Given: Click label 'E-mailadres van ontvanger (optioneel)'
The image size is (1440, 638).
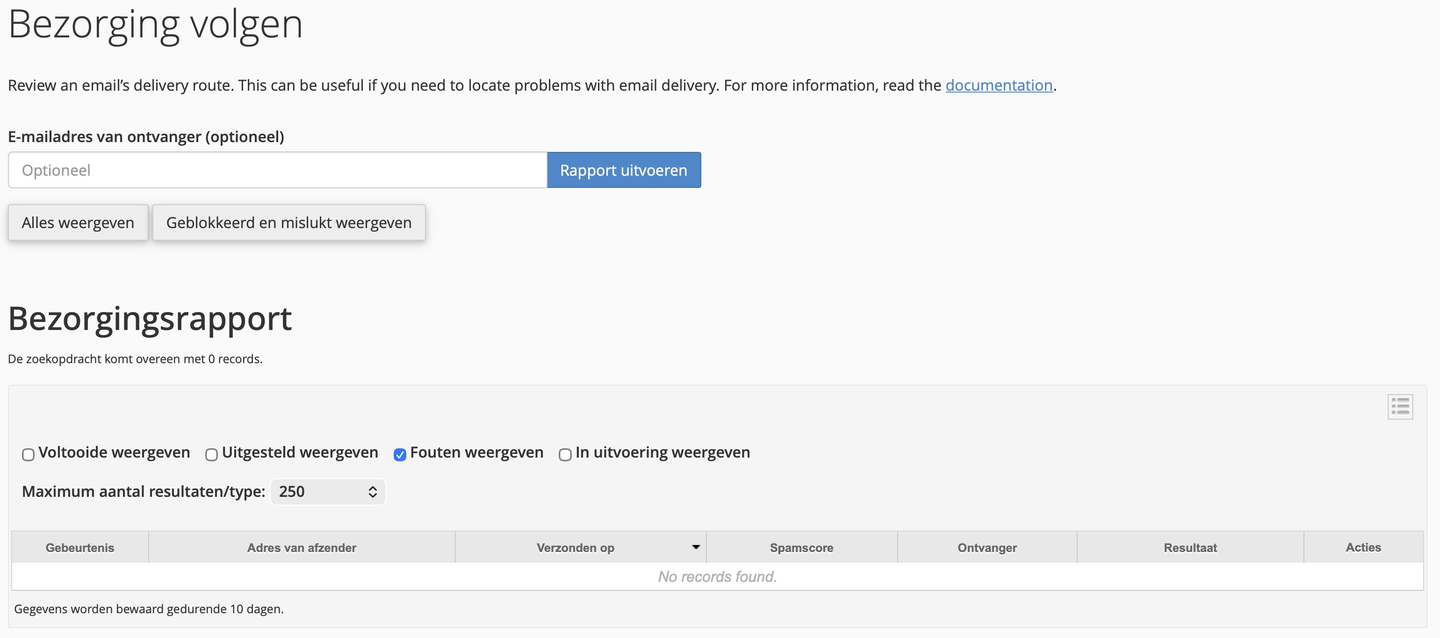Looking at the screenshot, I should click(x=146, y=137).
